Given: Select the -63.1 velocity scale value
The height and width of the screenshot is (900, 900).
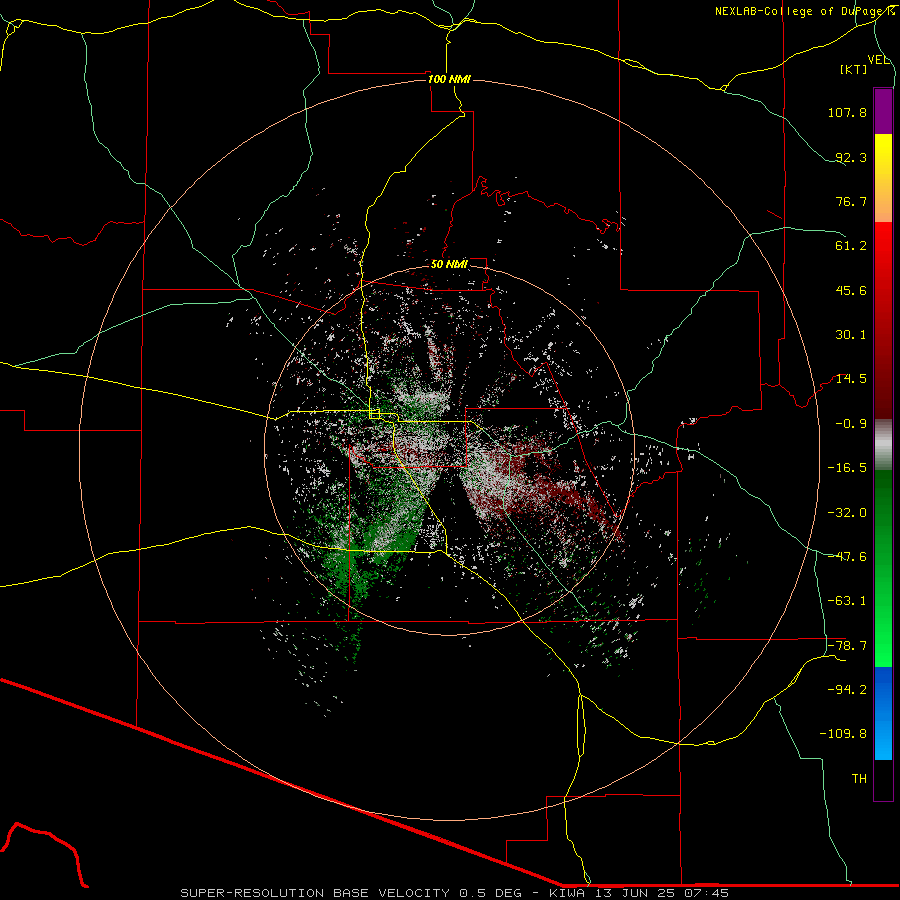Looking at the screenshot, I should (x=847, y=601).
